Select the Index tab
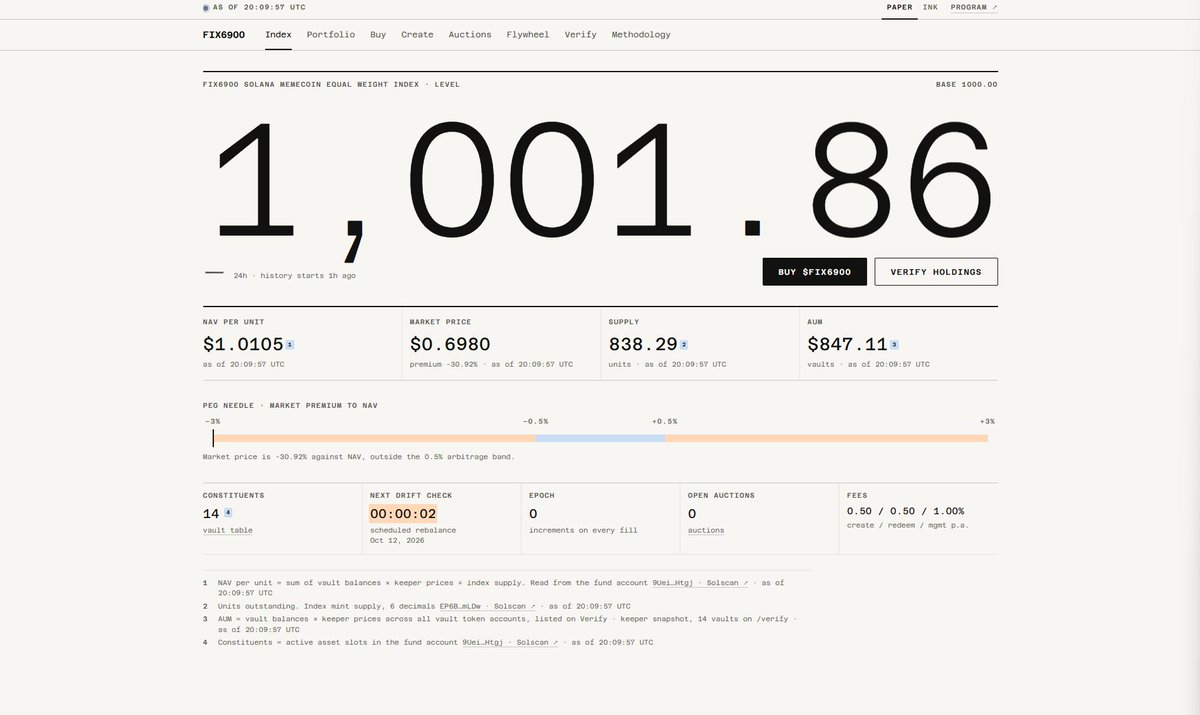 278,34
